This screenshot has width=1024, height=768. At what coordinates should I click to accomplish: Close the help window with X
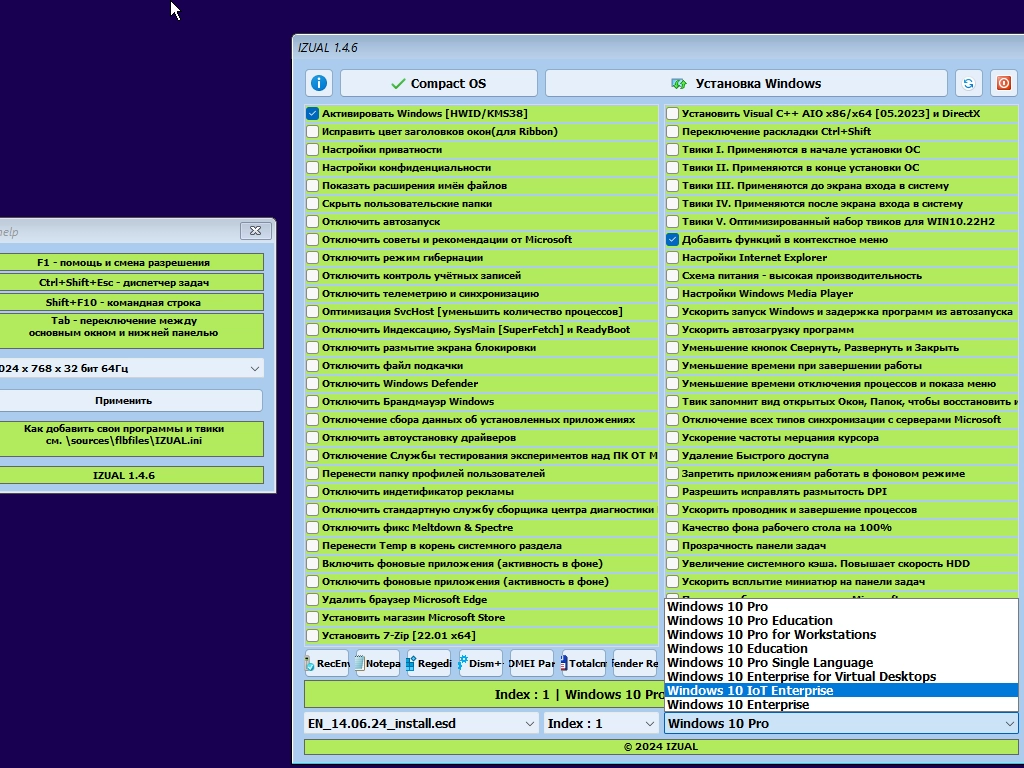[255, 231]
